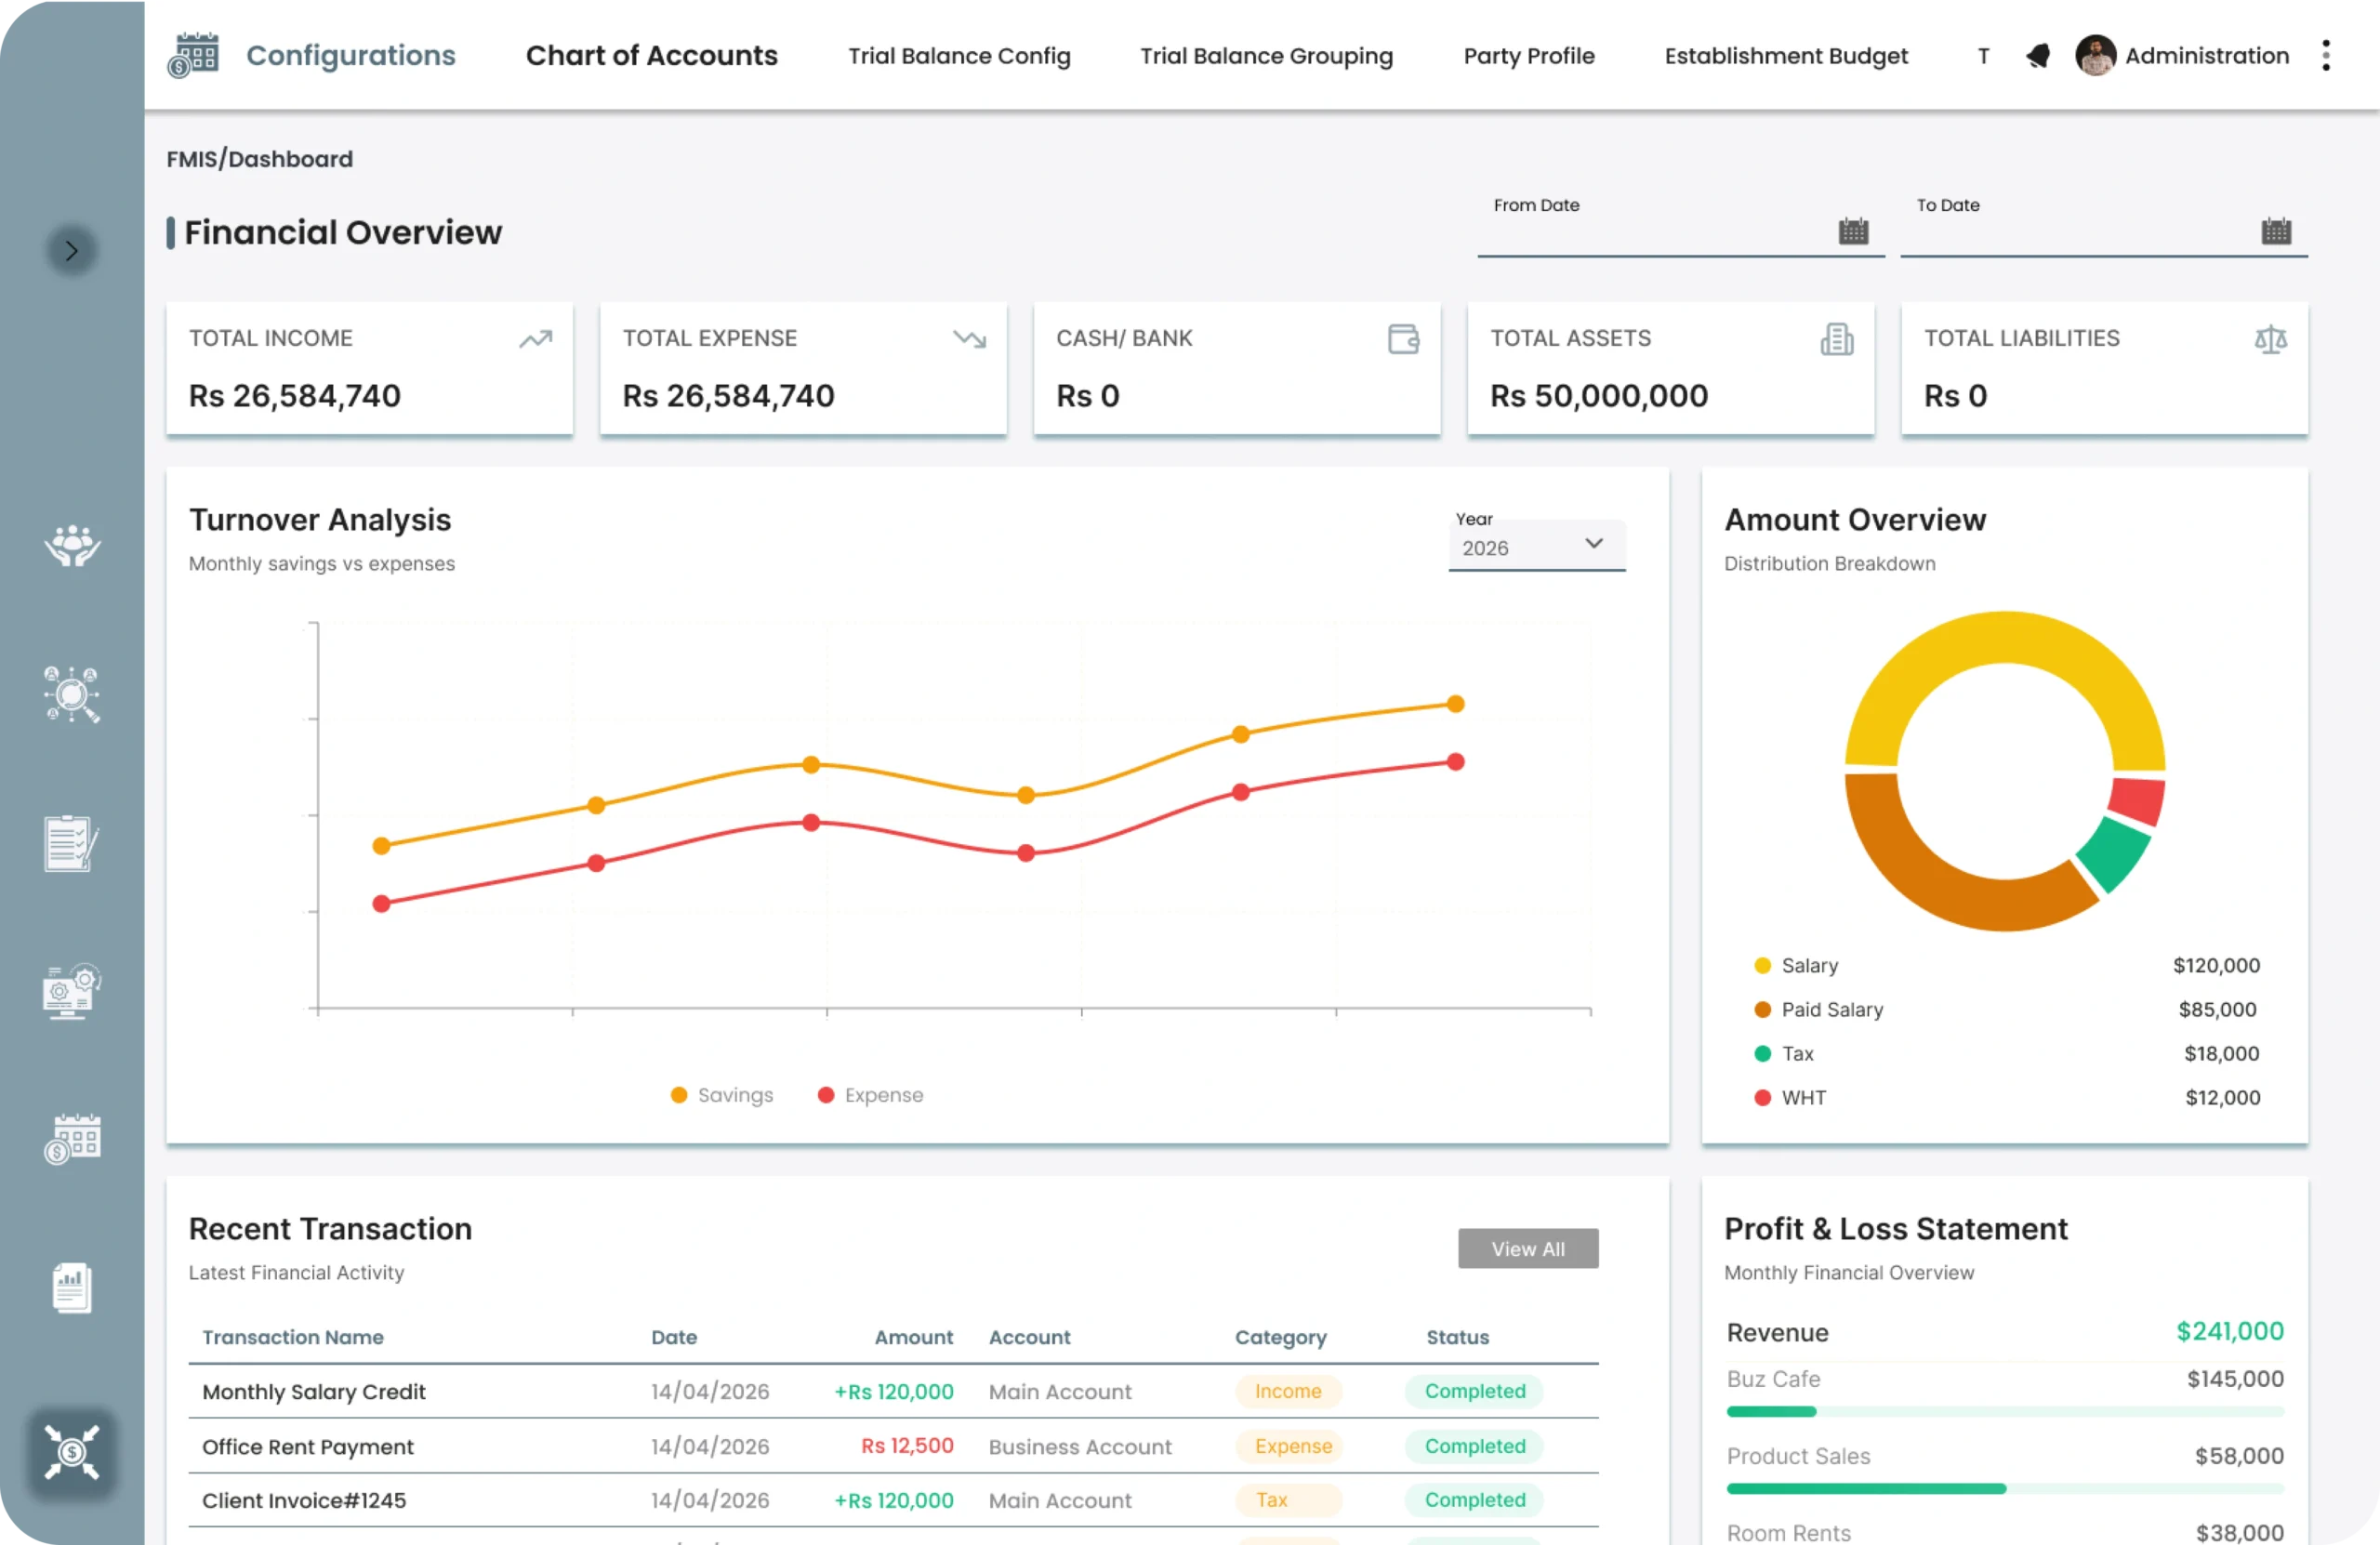The image size is (2380, 1545).
Task: Click the Tax category badge
Action: click(1288, 1500)
